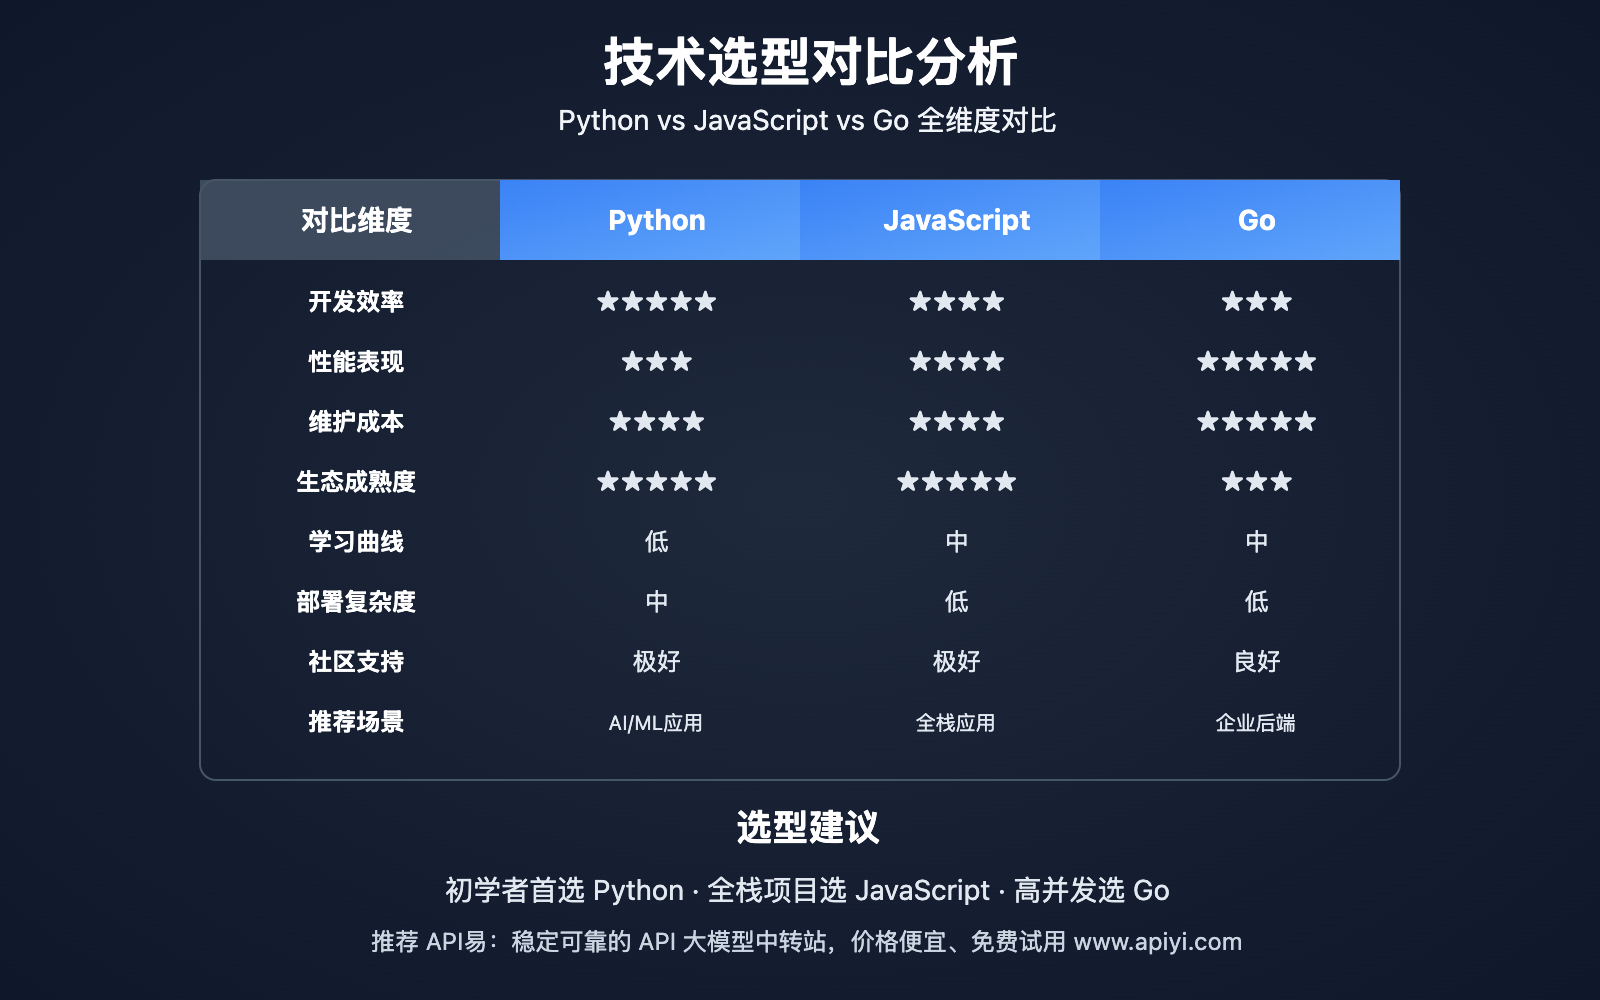Open the www.apiyi.com link
Image resolution: width=1600 pixels, height=1000 pixels.
[x=1158, y=942]
